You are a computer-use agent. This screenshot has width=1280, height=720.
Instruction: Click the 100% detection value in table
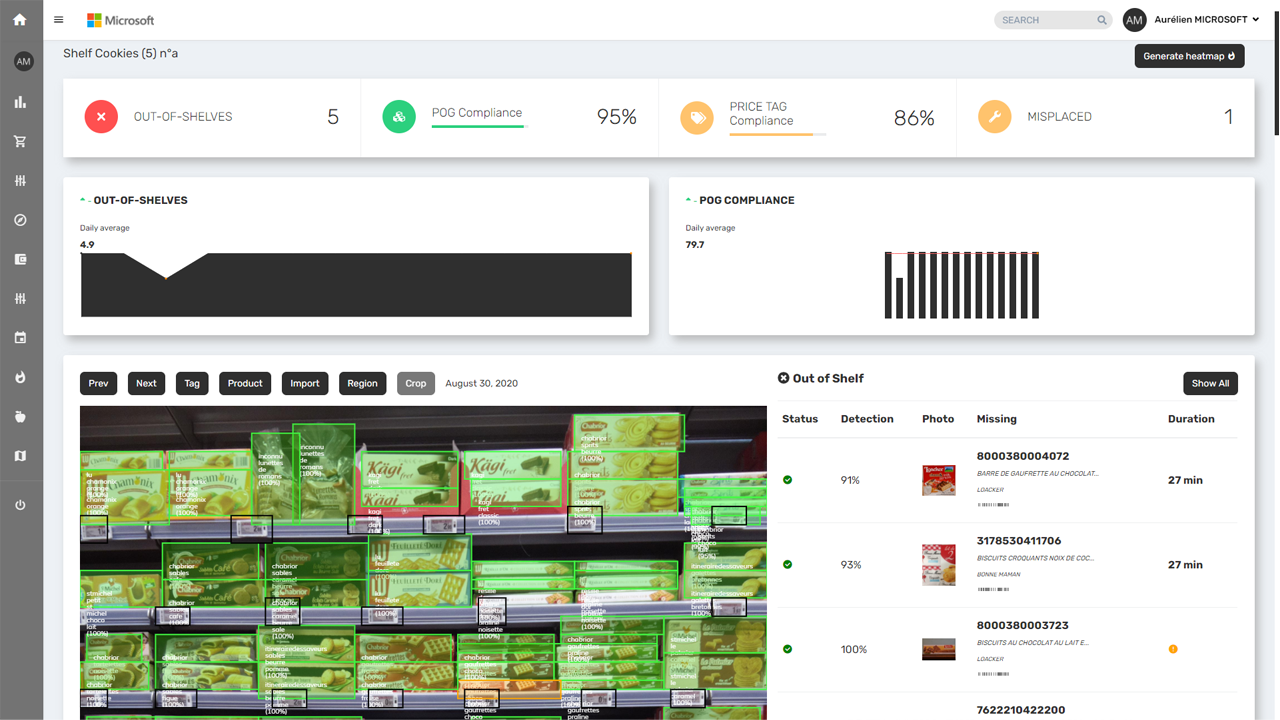(x=854, y=649)
